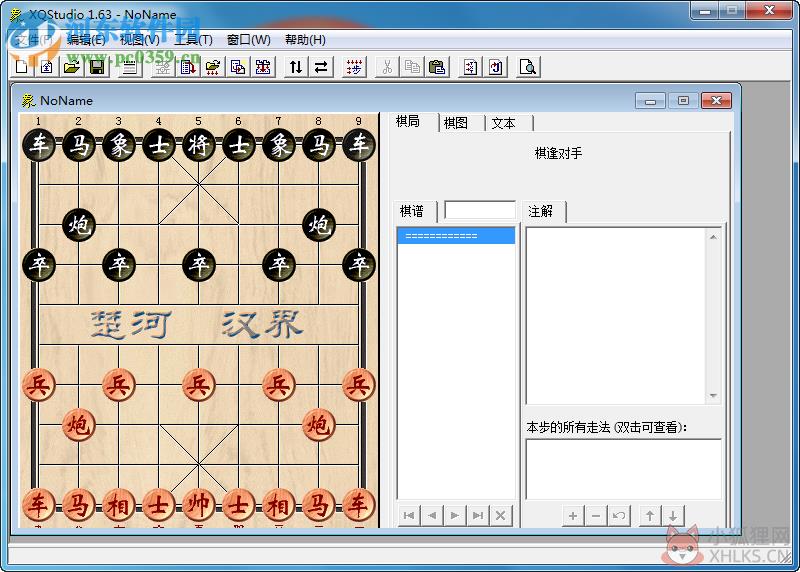
Task: Click the 棋逢对手 title text
Action: (x=558, y=153)
